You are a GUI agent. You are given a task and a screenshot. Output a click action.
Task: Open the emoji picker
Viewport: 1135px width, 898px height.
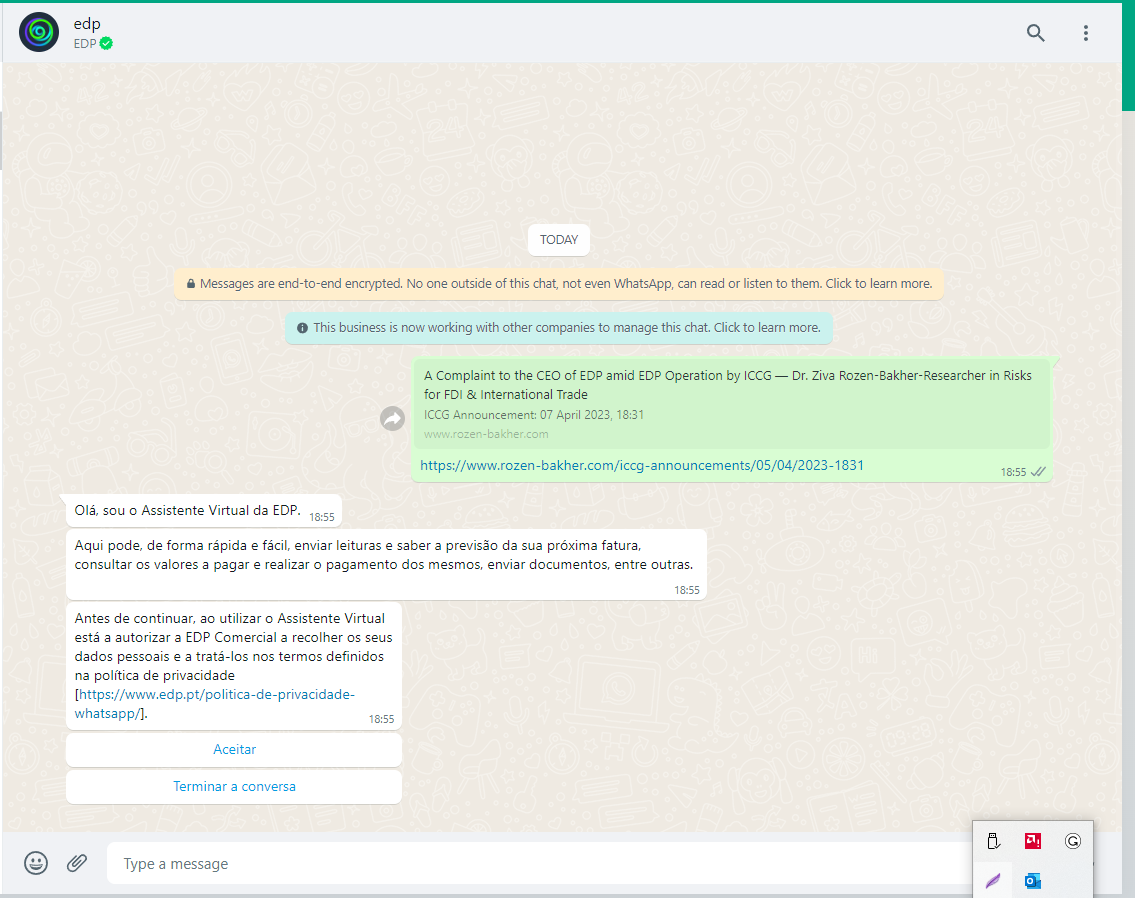pos(36,862)
